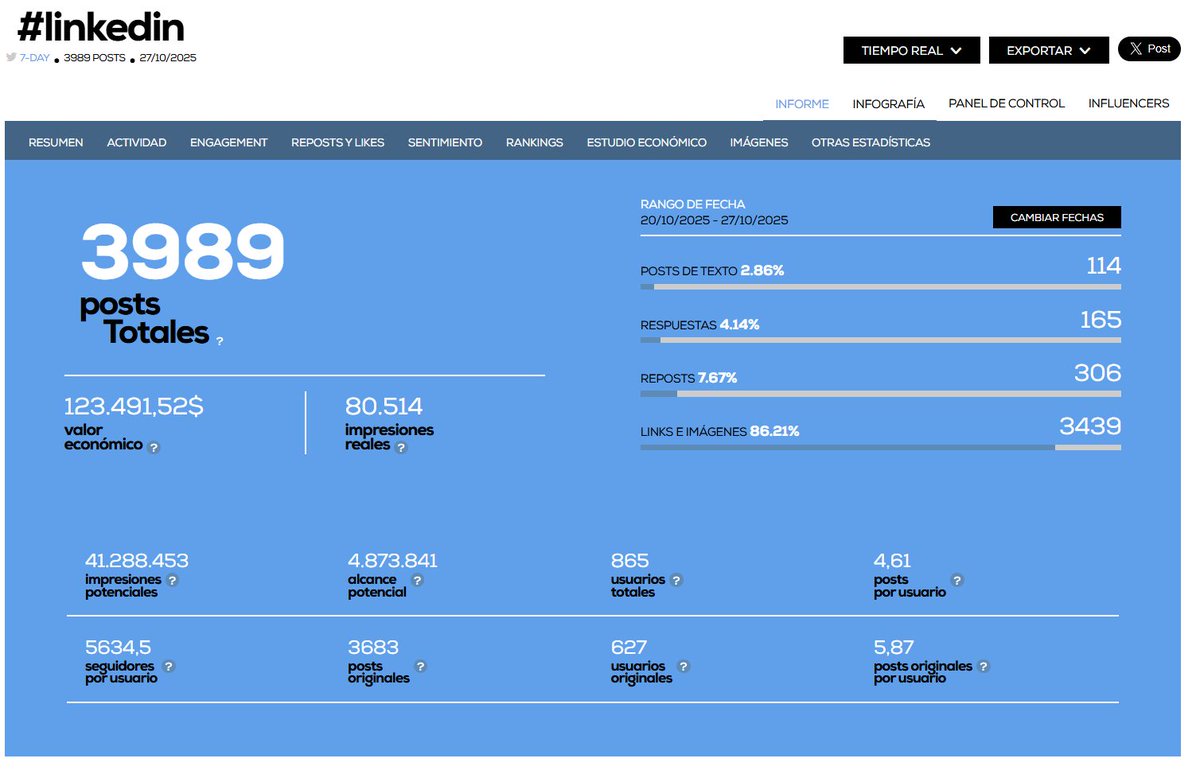Click LINKS E IMÁGENES progress bar
Screen dimensions: 1200x770
coord(880,448)
